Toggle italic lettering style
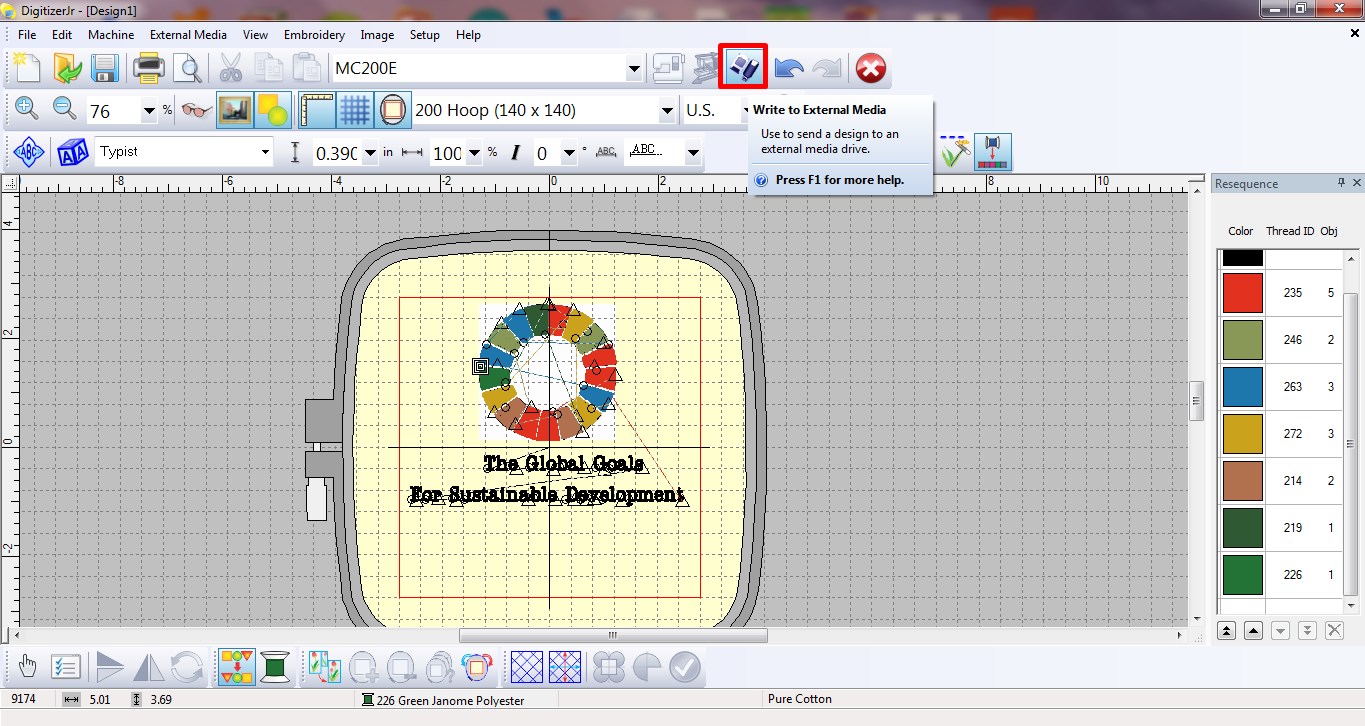 tap(516, 153)
